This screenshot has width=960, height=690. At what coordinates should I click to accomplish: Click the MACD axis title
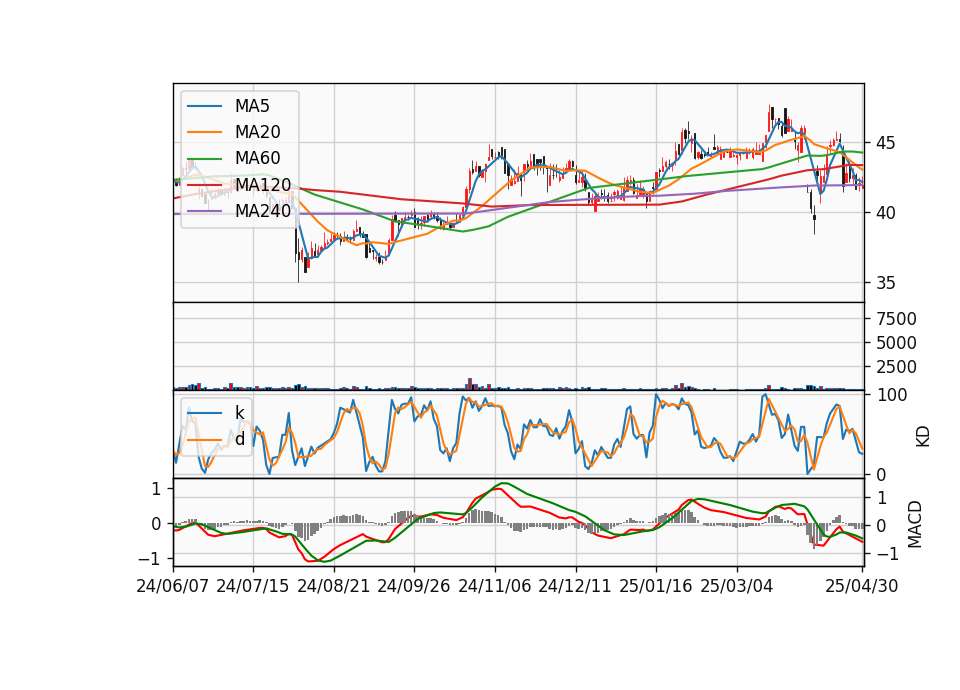[915, 523]
